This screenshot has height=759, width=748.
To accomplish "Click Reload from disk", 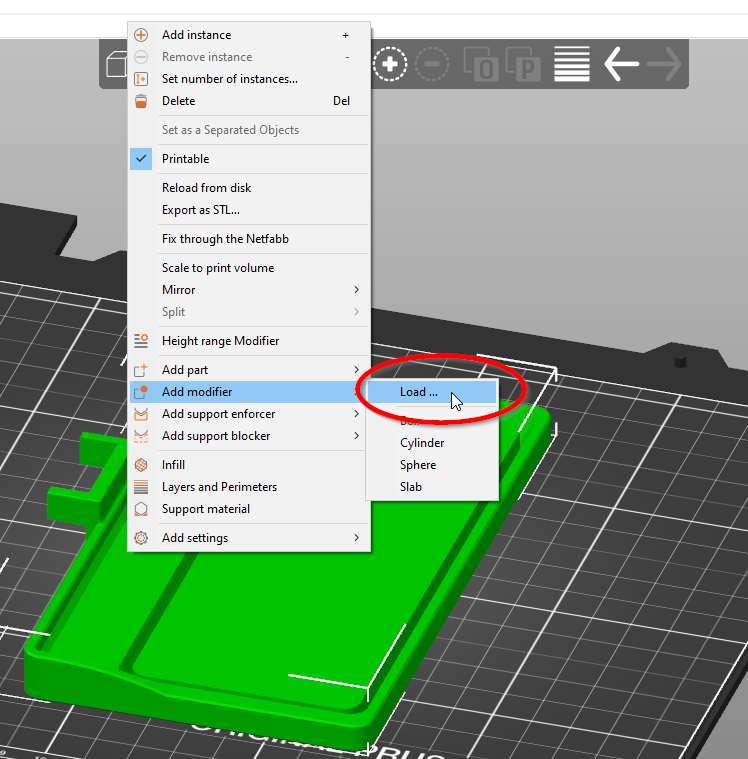I will pos(249,188).
